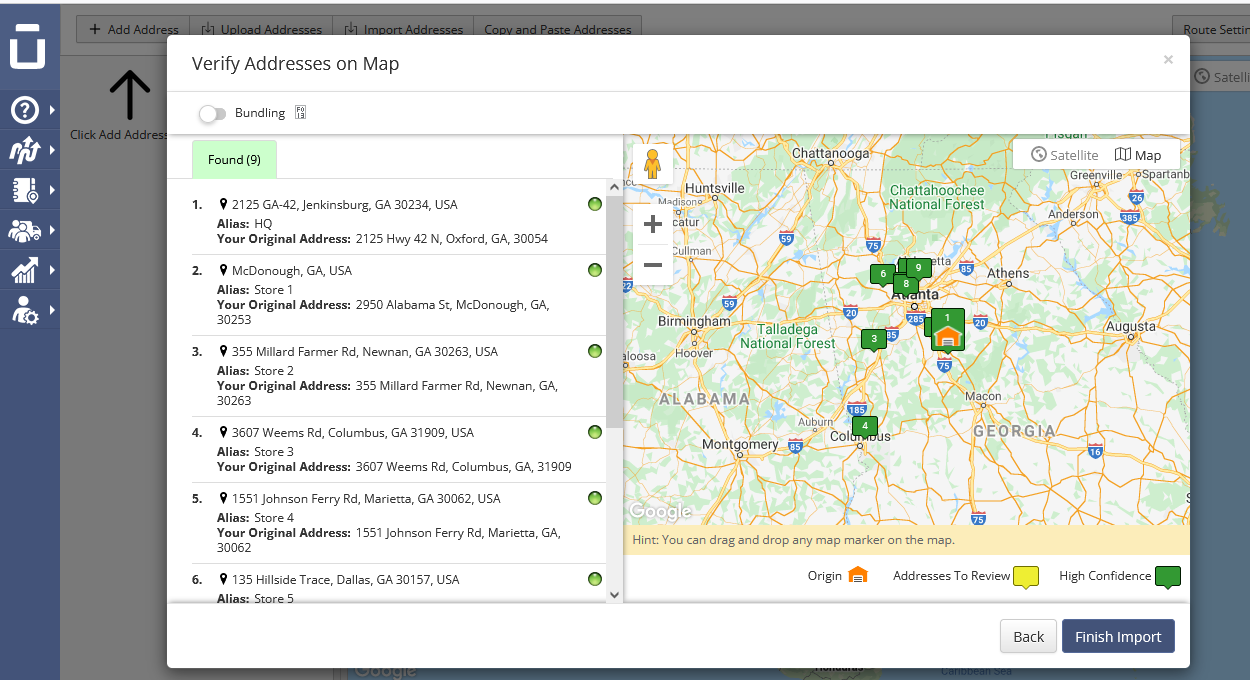
Task: Click green status dot for address 1
Action: [595, 204]
